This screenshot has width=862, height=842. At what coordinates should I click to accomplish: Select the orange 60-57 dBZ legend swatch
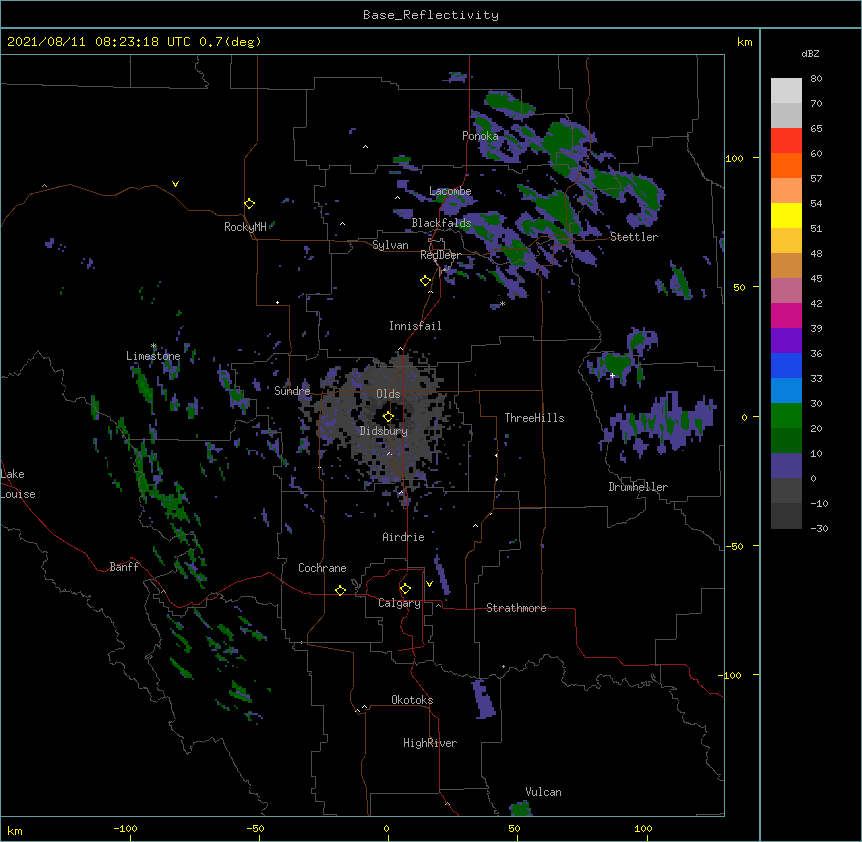tap(786, 165)
